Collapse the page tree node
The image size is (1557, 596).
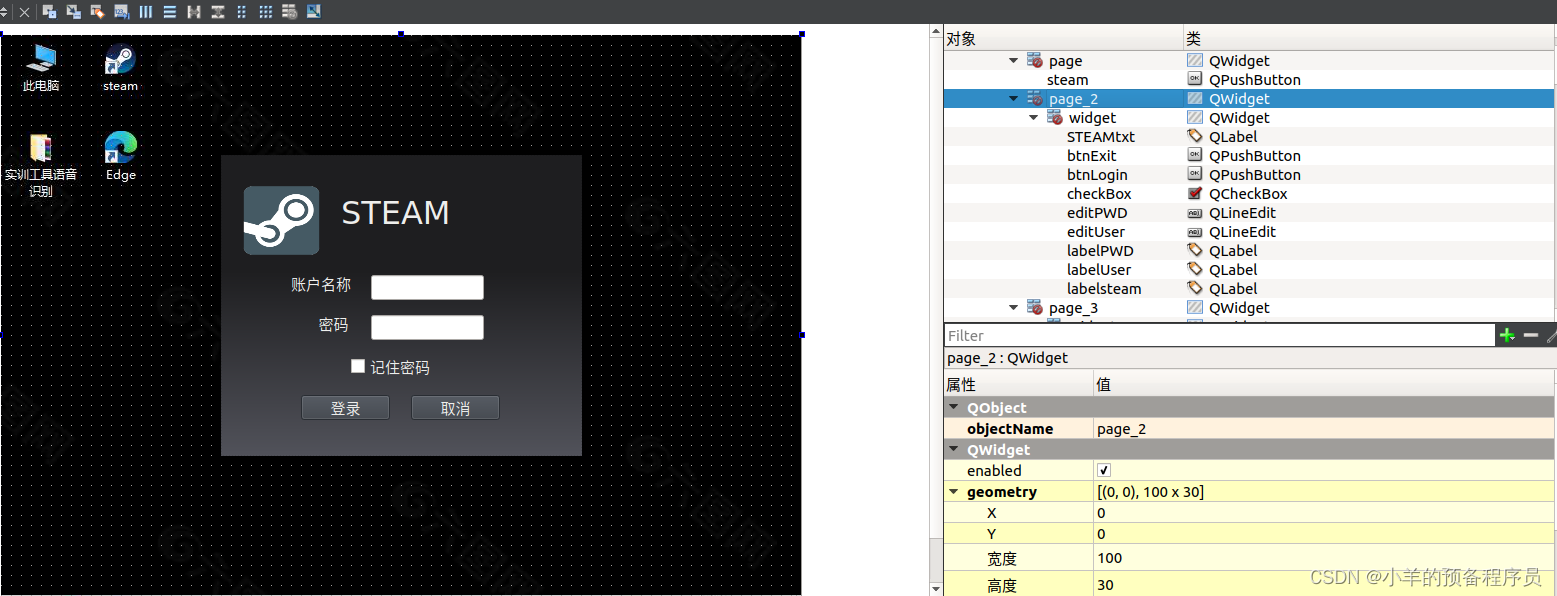pos(1013,61)
